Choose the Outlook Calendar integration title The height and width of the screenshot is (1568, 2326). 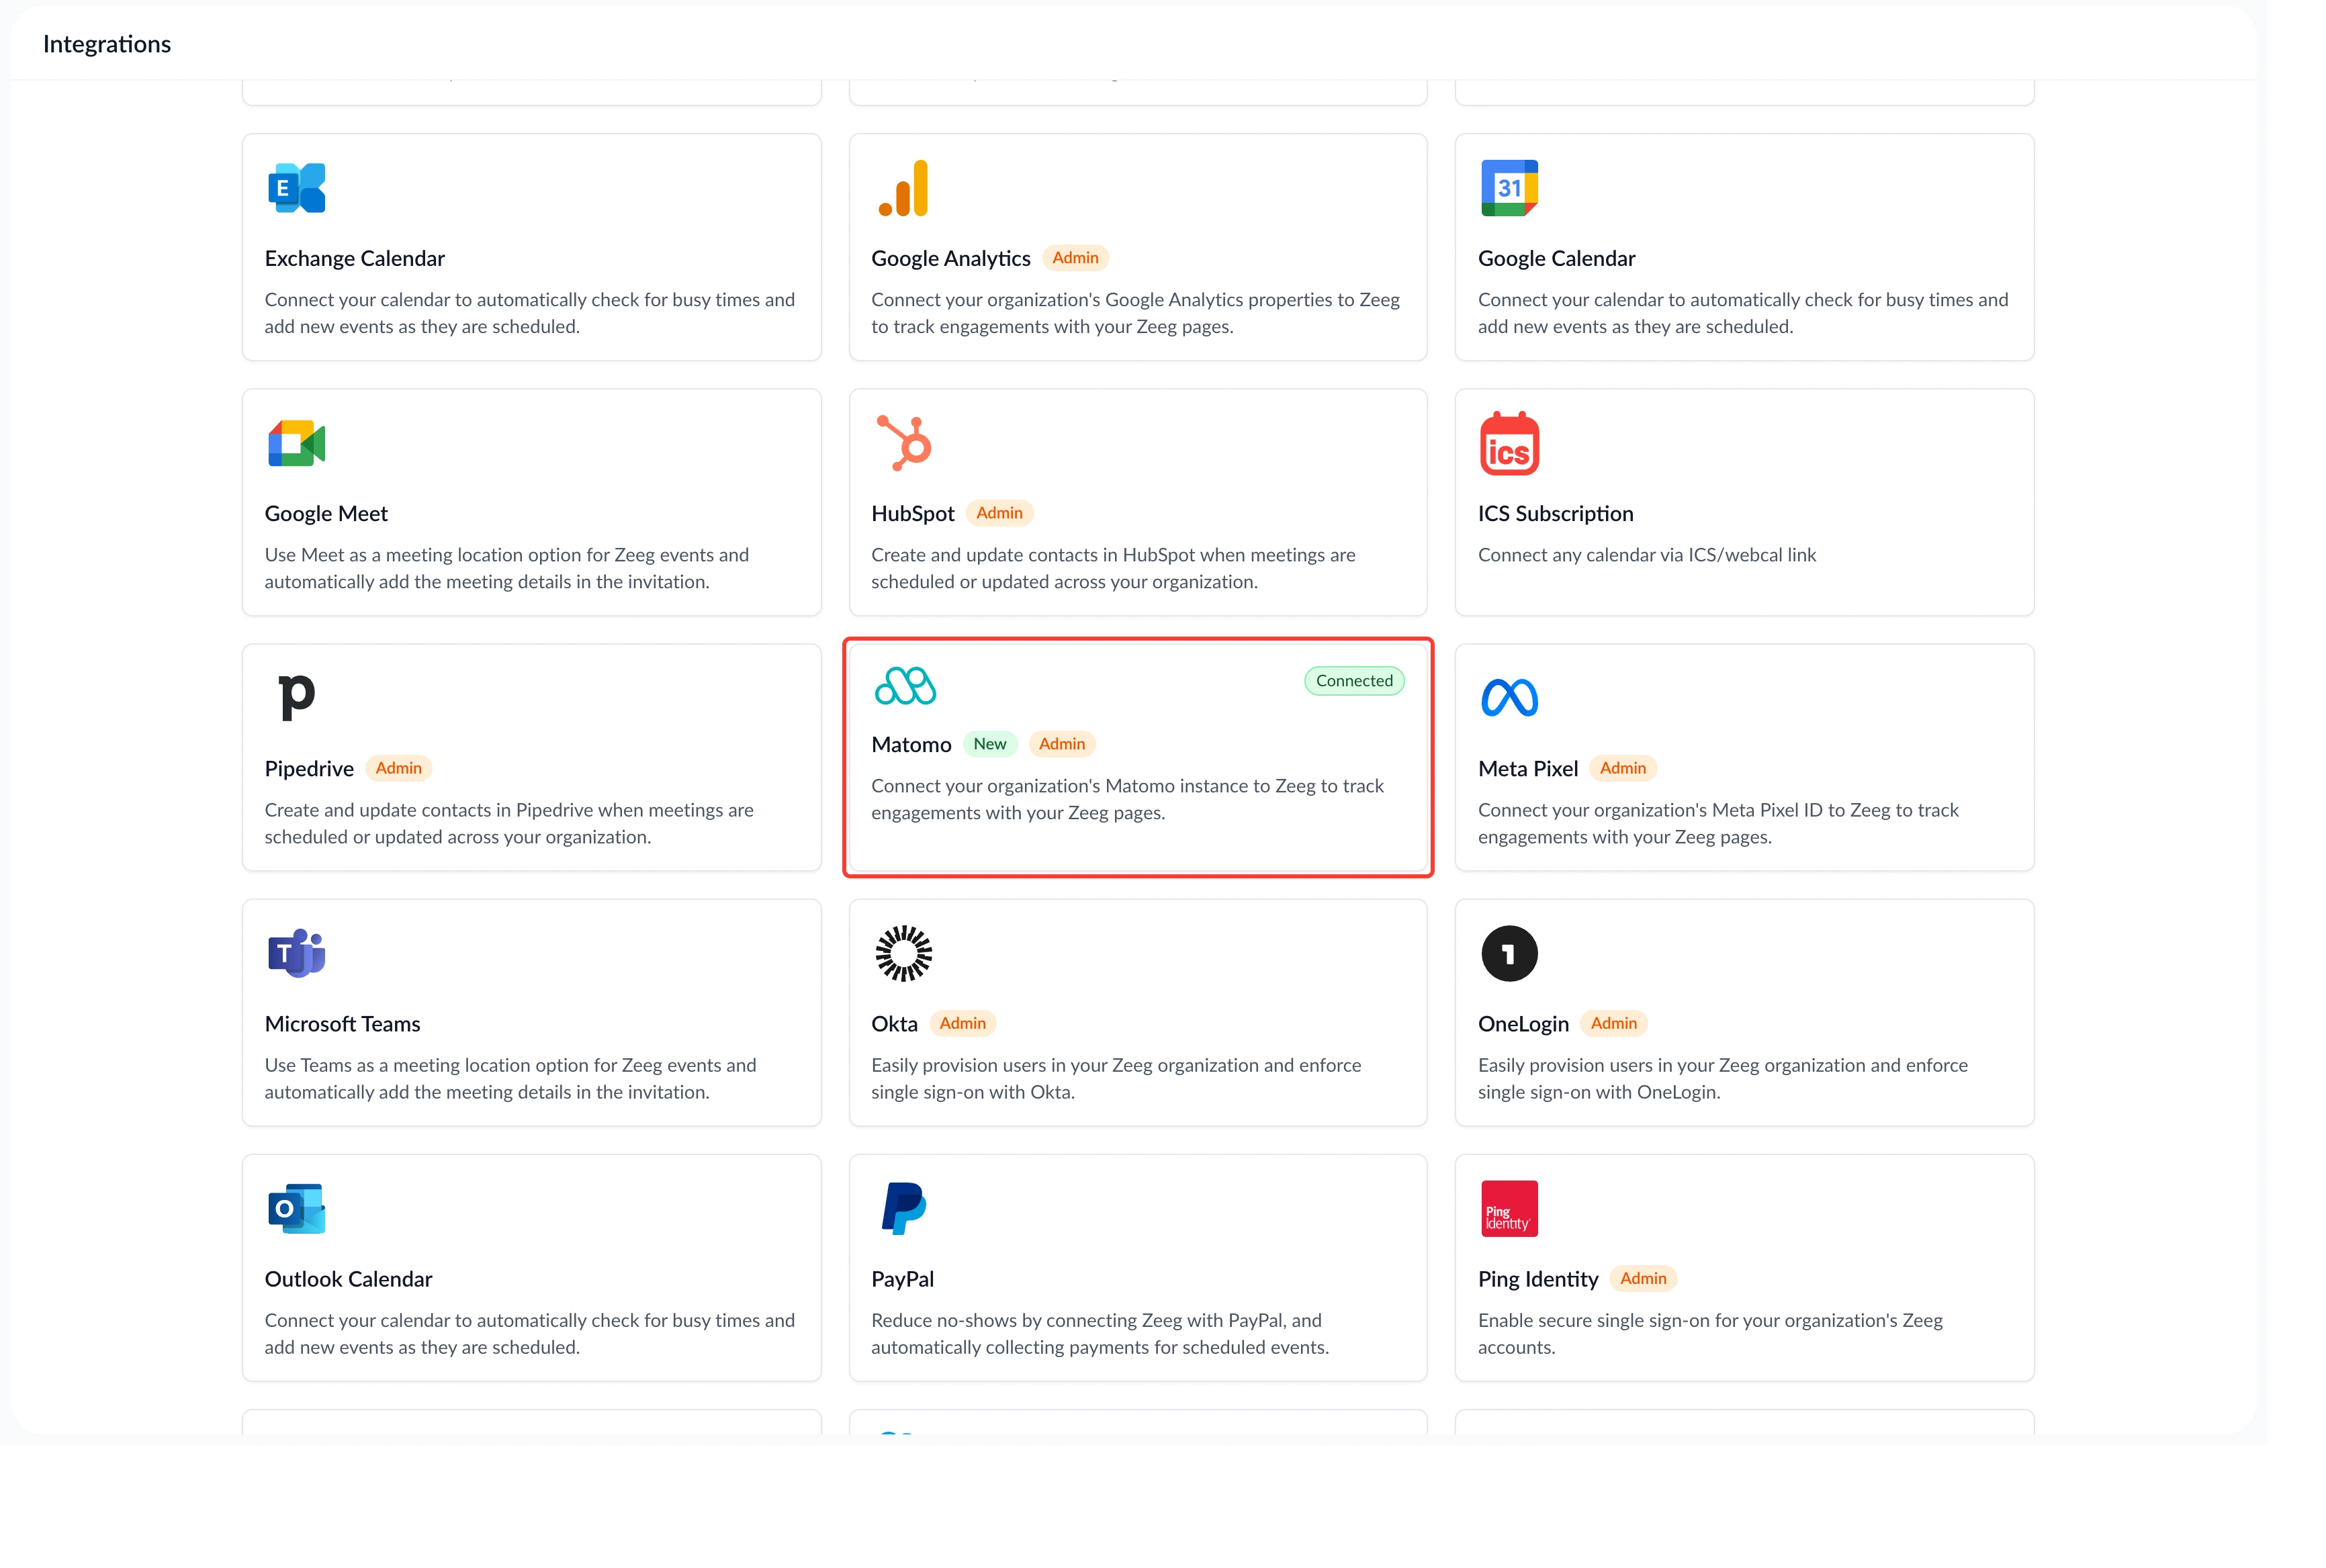(348, 1278)
